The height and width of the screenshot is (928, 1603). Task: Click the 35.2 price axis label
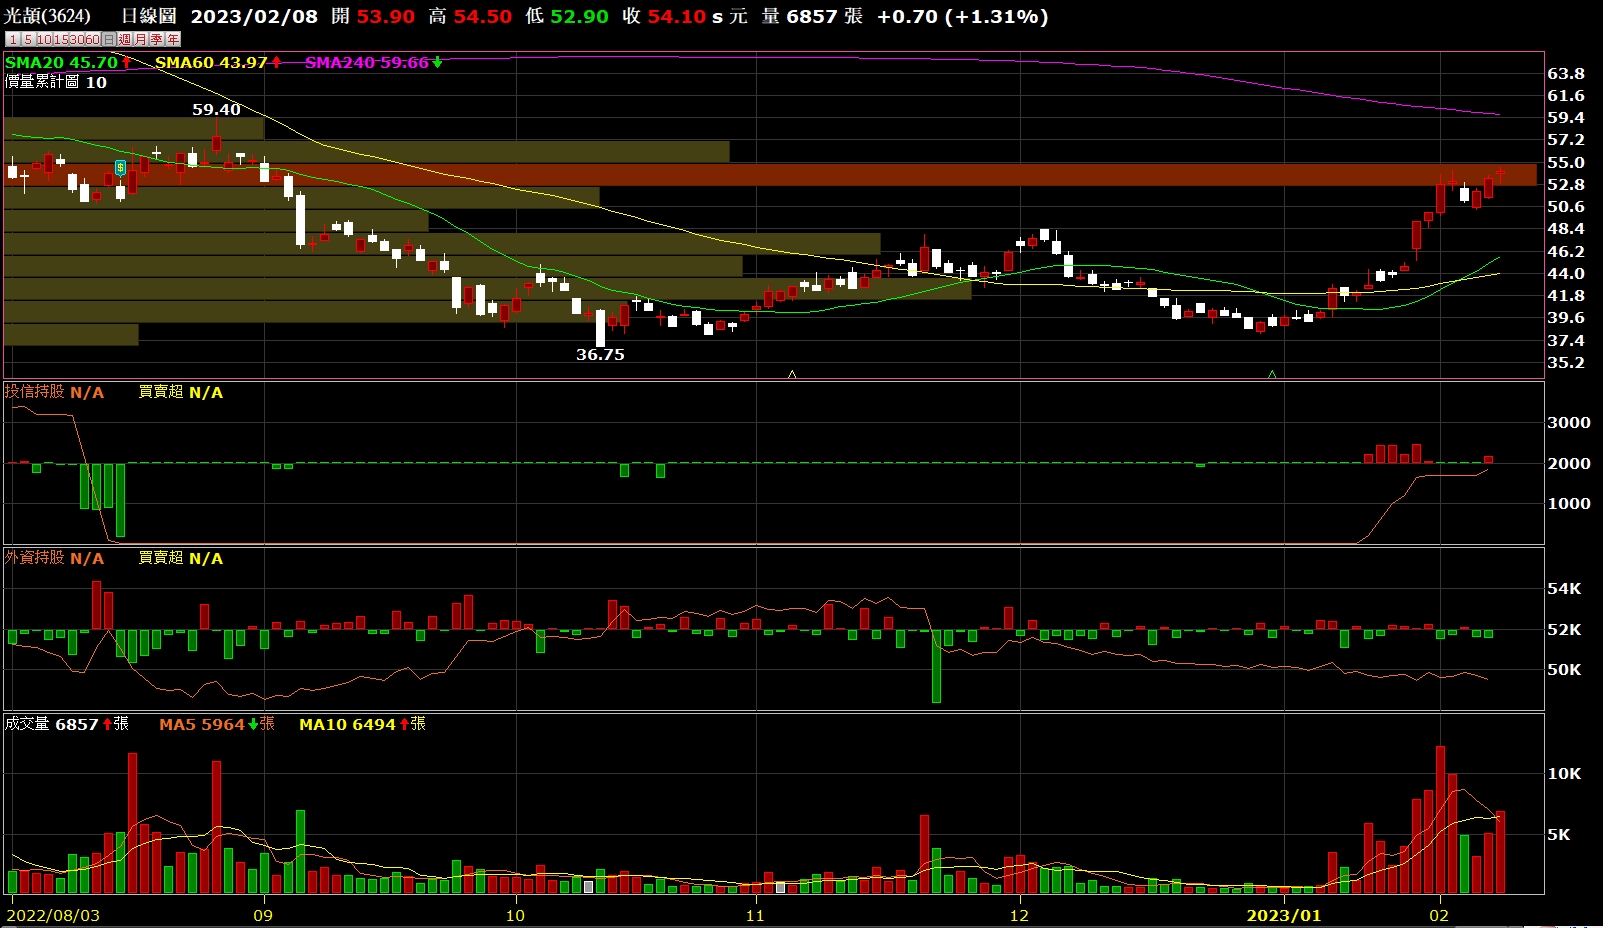pos(1566,362)
